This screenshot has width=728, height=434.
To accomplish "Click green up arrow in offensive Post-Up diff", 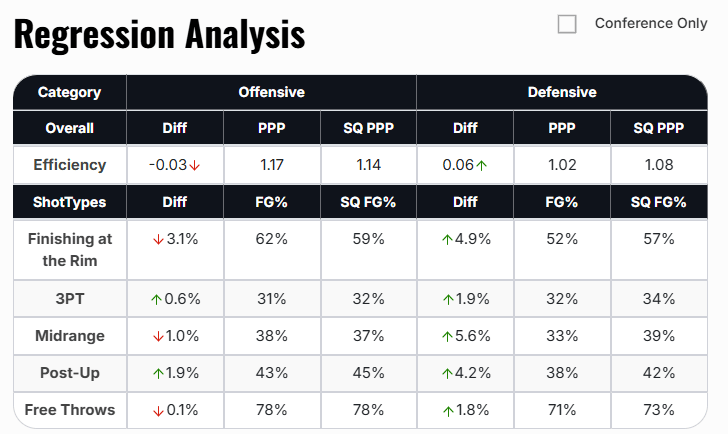I will click(x=156, y=373).
